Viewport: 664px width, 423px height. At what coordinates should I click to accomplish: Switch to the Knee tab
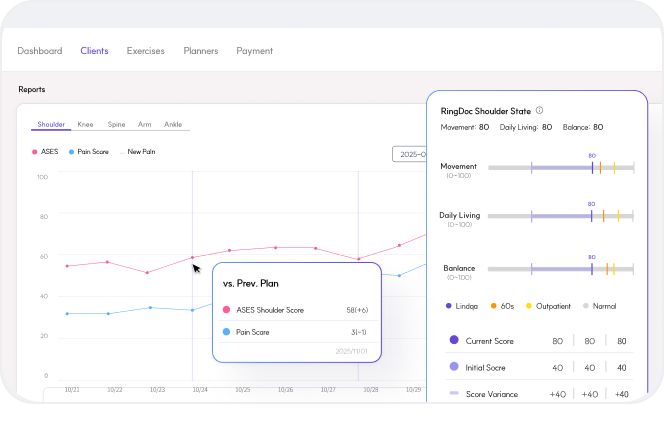click(x=85, y=124)
